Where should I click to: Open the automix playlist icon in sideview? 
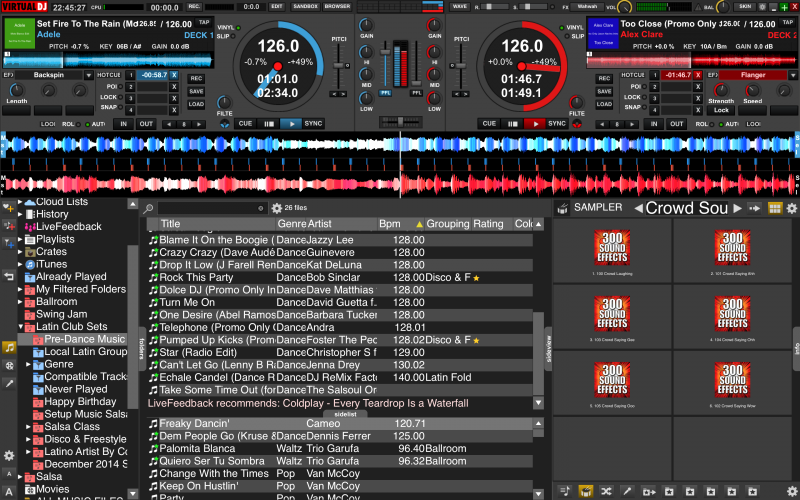coord(564,491)
